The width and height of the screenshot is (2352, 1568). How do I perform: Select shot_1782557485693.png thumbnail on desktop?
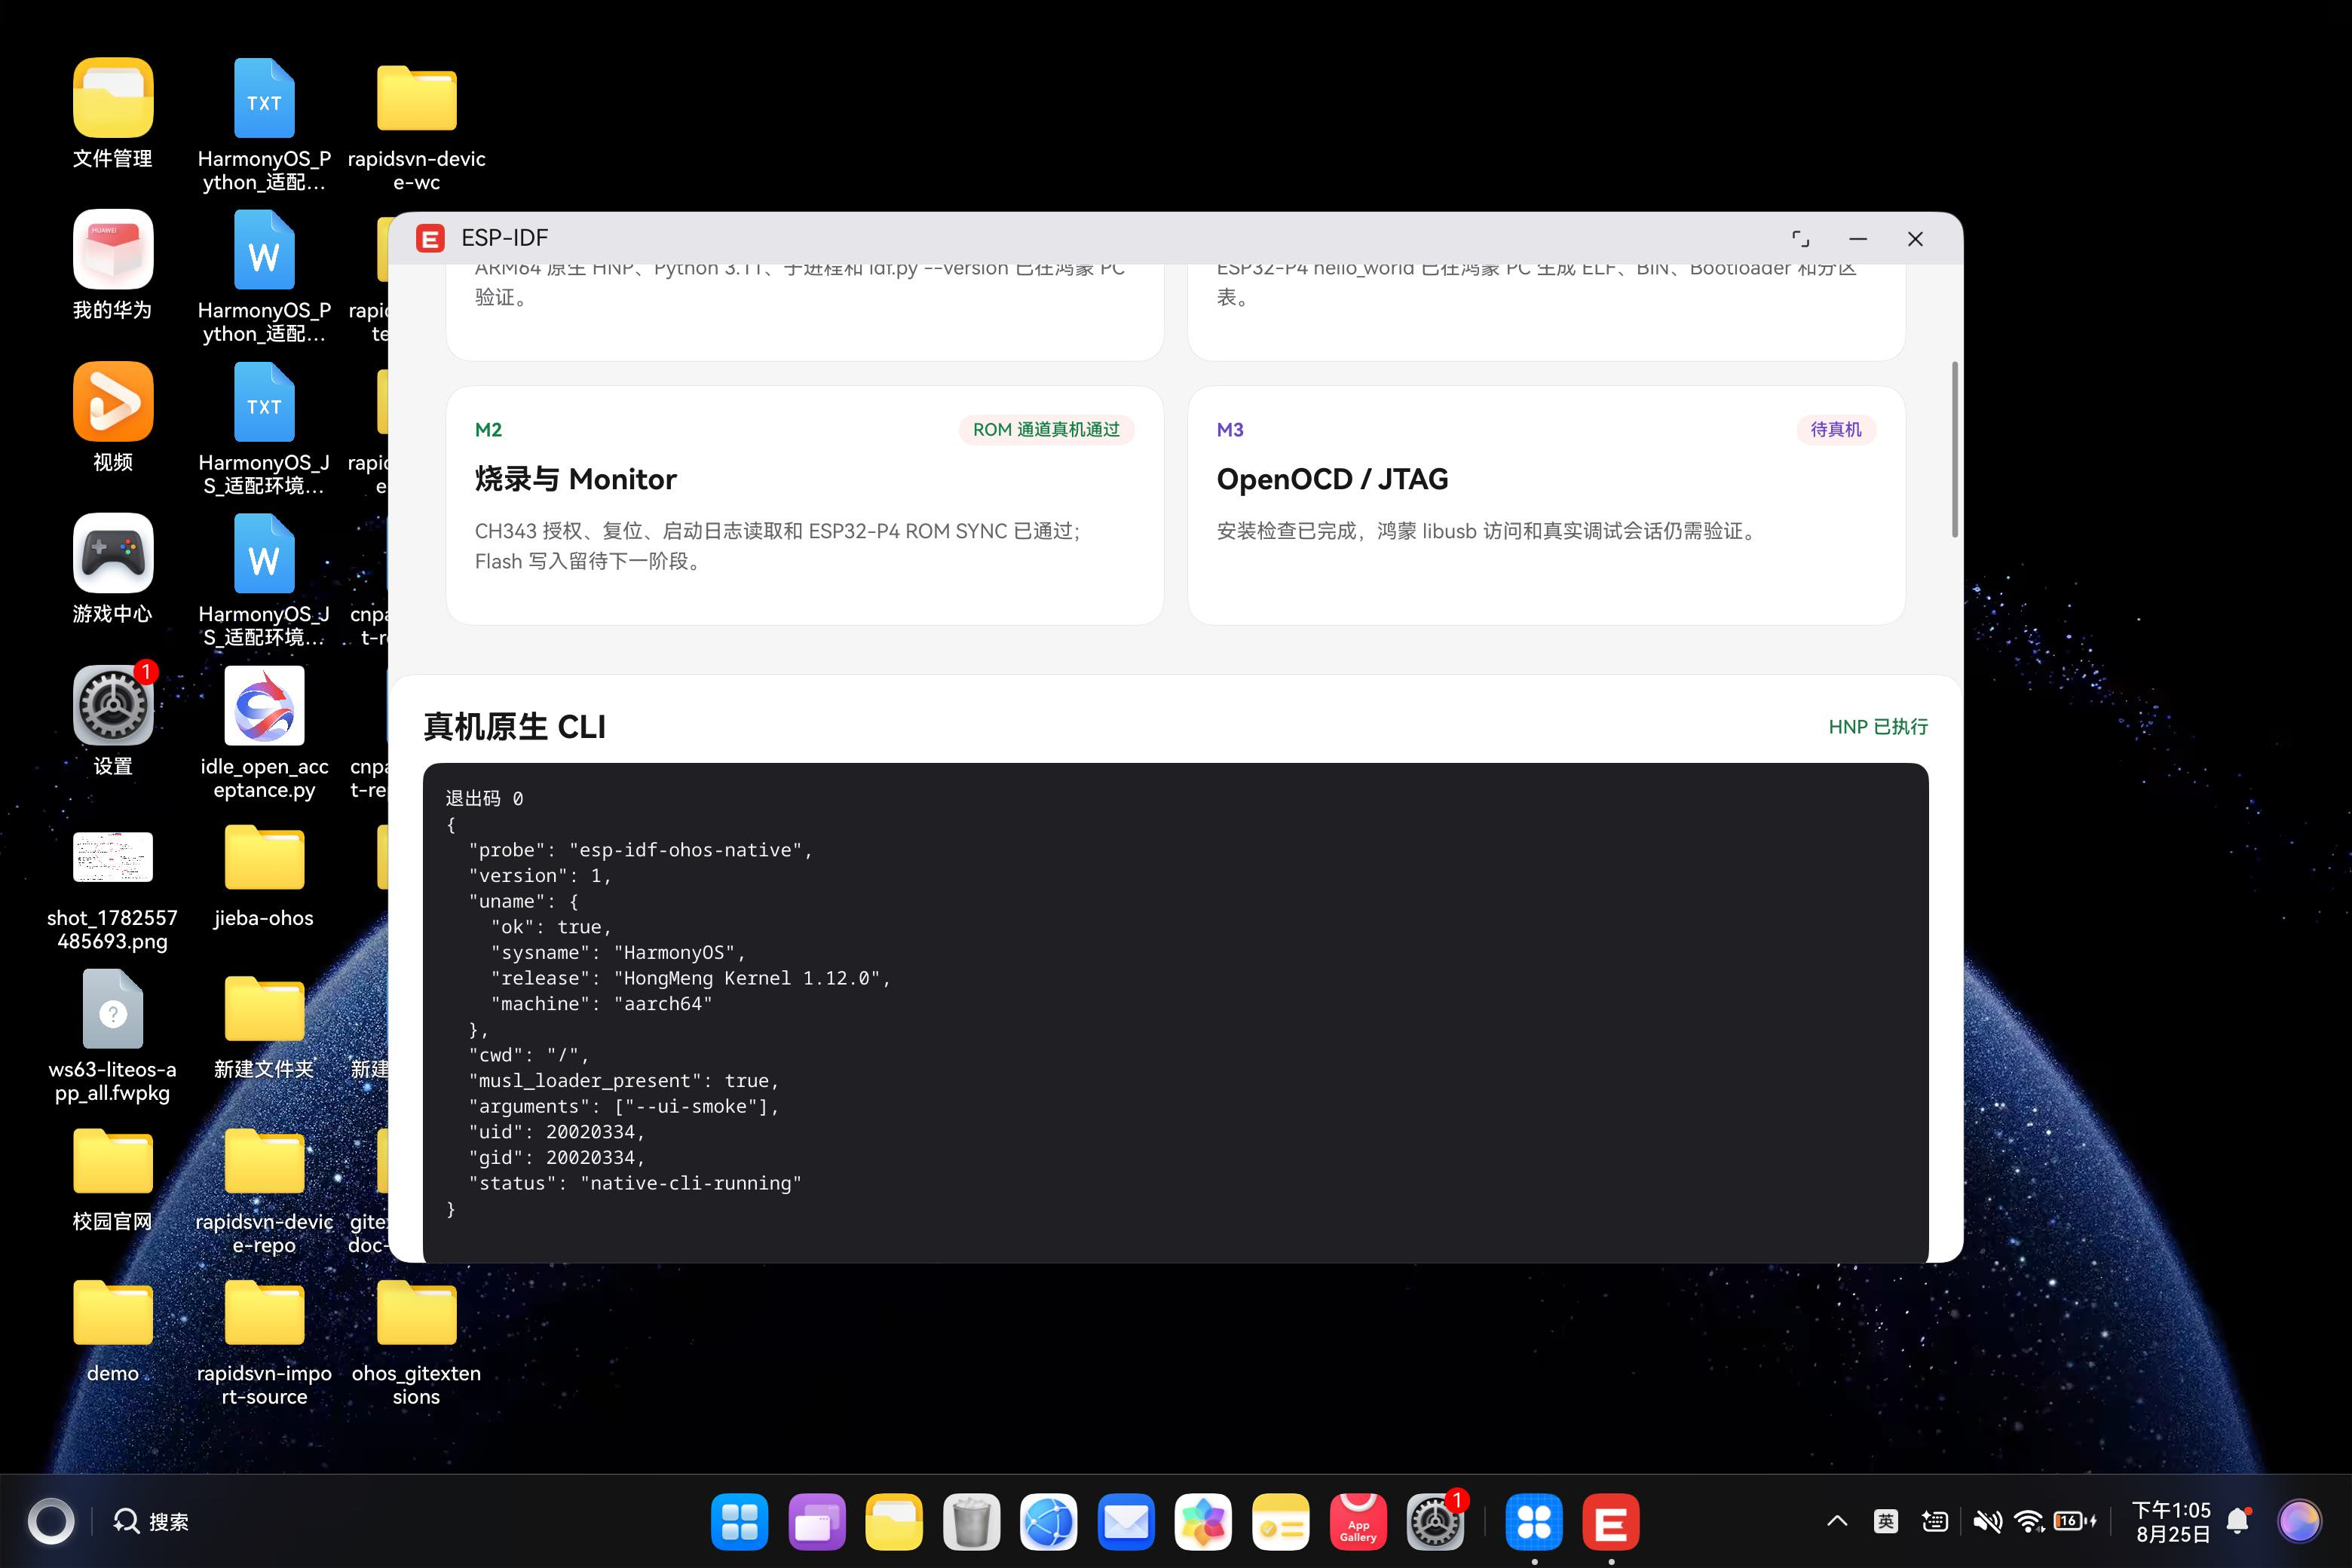click(x=113, y=857)
